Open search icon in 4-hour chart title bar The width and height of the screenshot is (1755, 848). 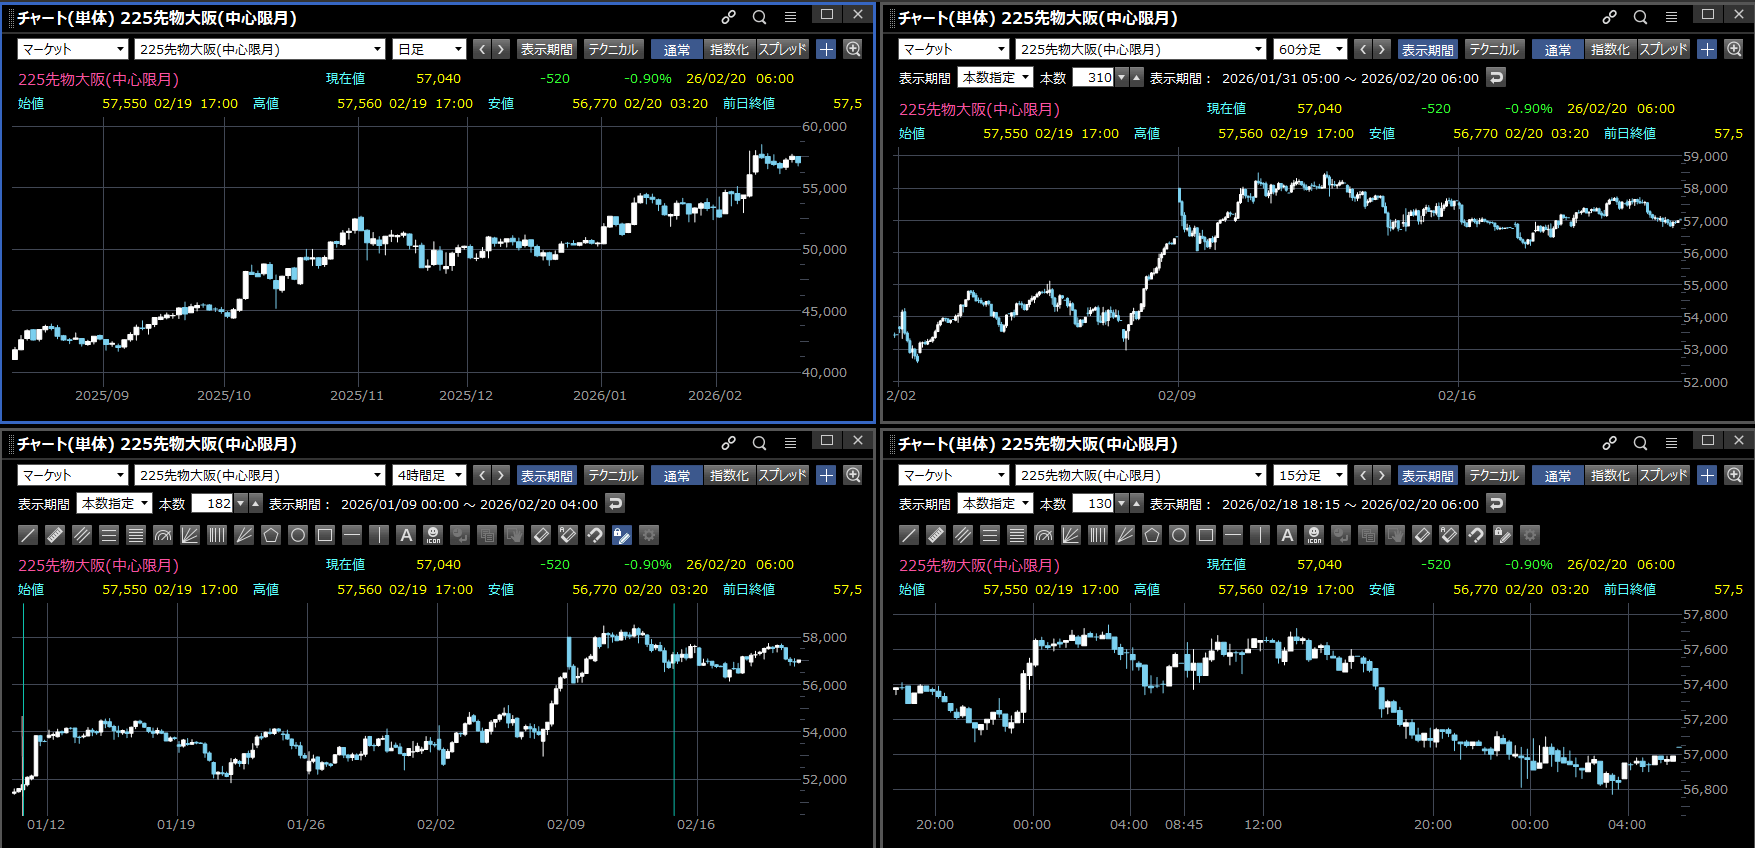pos(760,443)
